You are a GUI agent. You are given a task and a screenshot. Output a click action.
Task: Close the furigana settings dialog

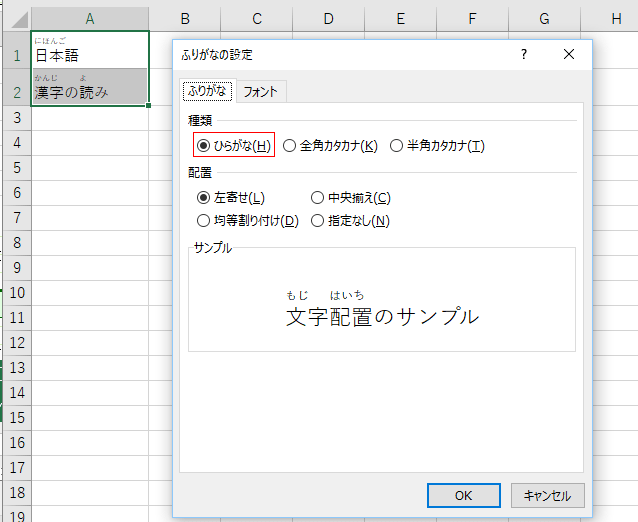pos(569,55)
